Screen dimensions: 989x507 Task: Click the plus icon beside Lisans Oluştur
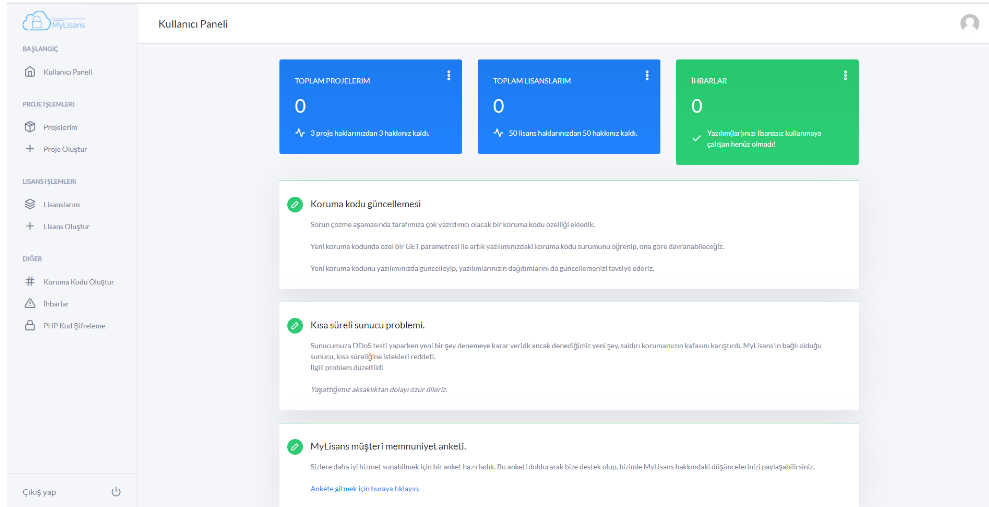[x=29, y=226]
